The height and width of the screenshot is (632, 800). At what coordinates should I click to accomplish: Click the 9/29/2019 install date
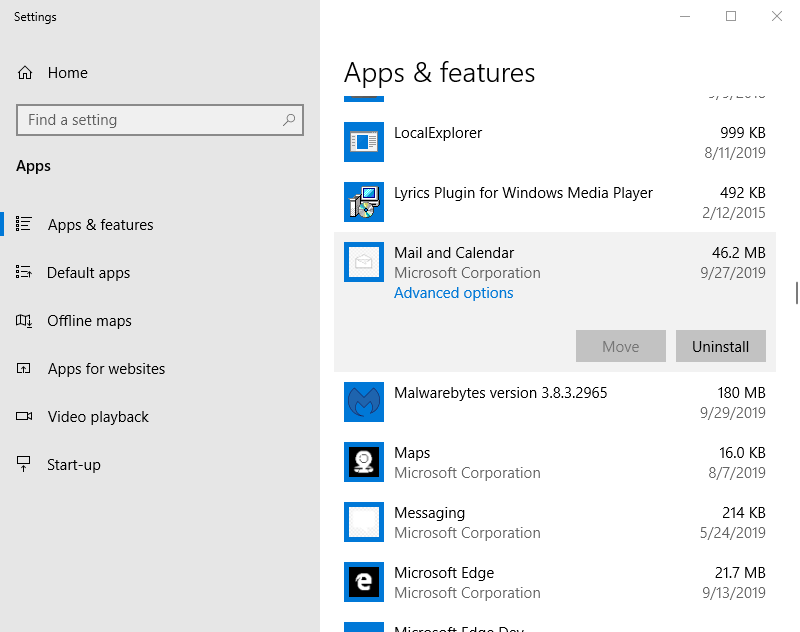pos(733,413)
